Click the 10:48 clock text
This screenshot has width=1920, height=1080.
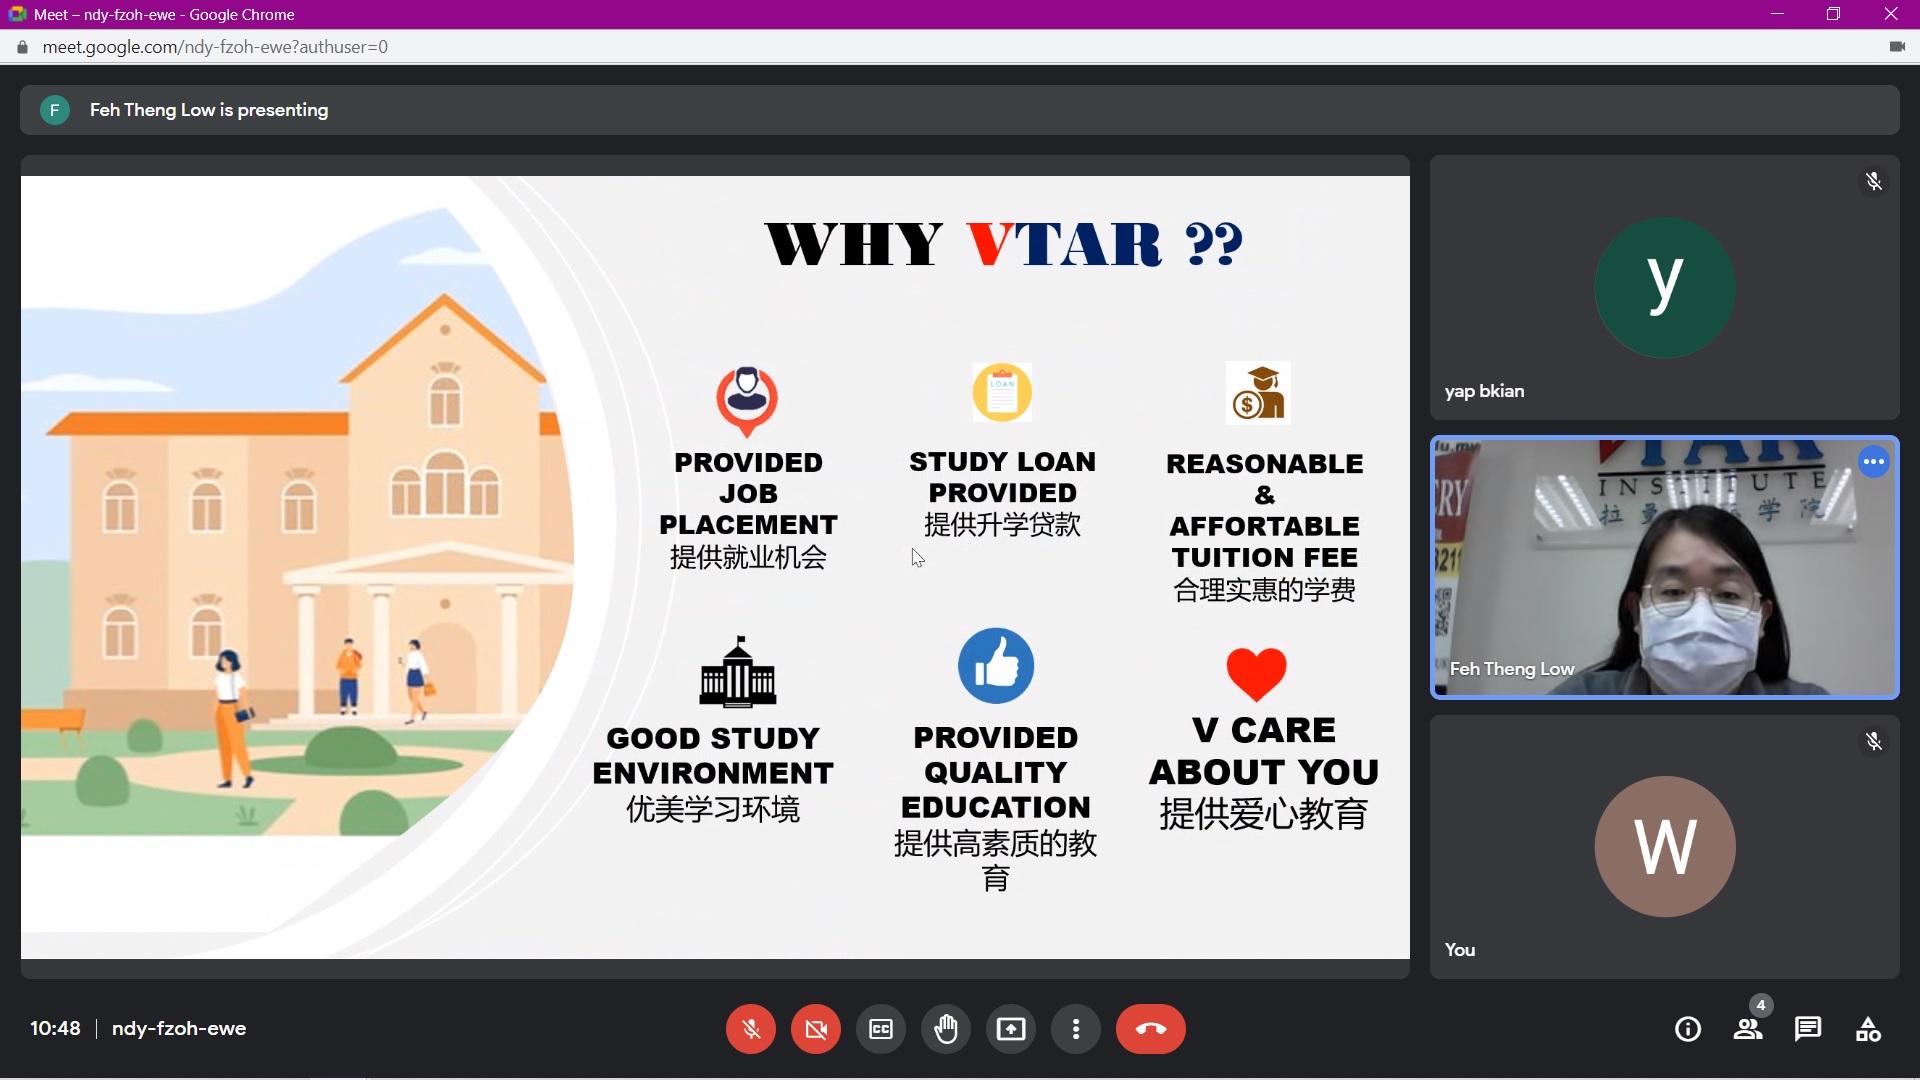[55, 1028]
